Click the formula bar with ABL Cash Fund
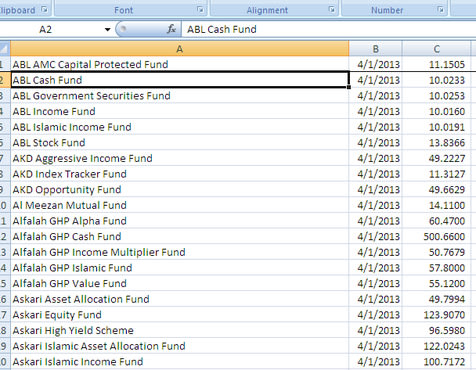The image size is (476, 370). [329, 29]
